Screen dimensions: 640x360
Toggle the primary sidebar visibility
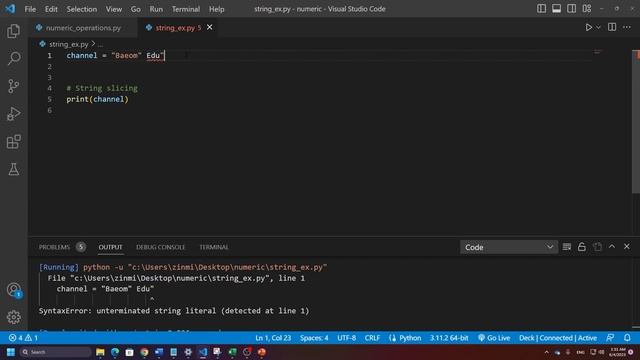point(541,9)
